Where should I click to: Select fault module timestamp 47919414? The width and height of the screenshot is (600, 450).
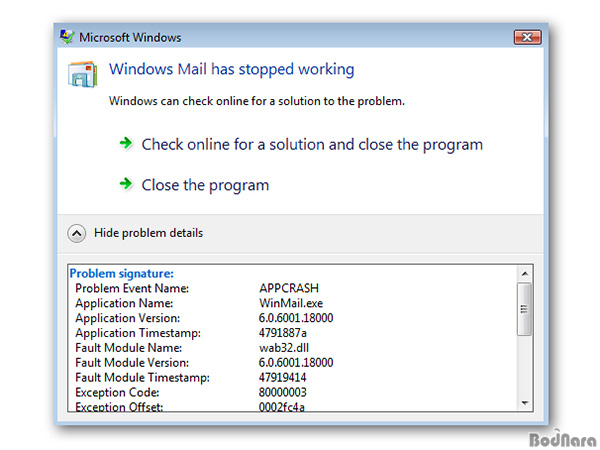pos(282,378)
